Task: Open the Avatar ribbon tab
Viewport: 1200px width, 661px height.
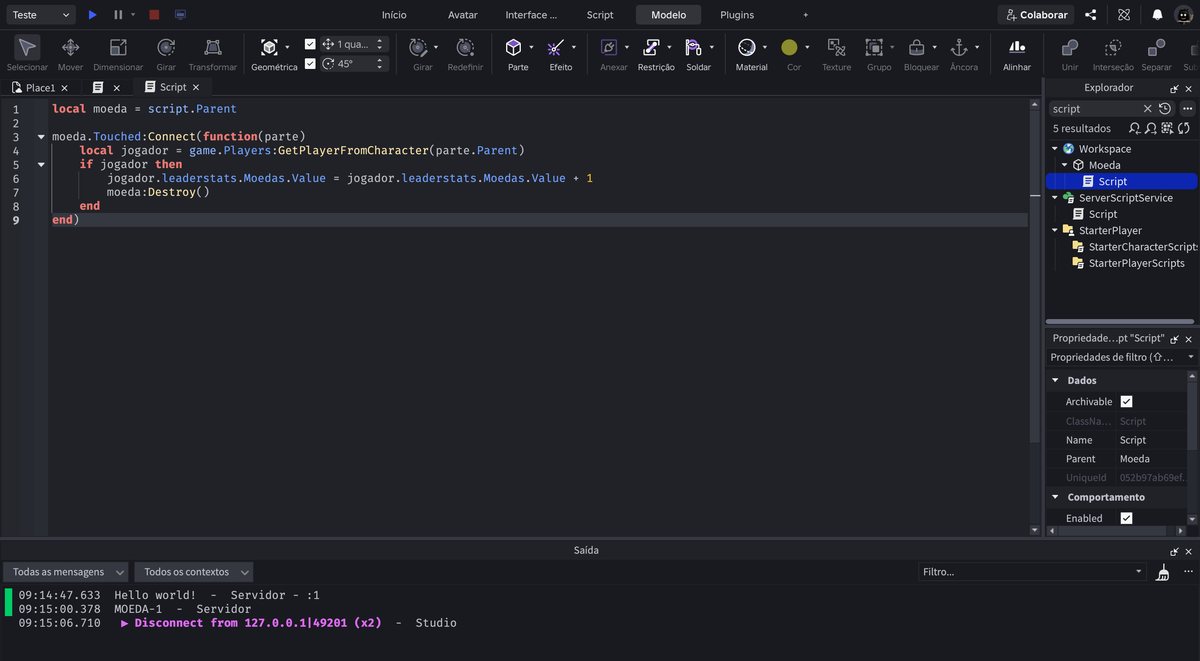Action: 463,15
